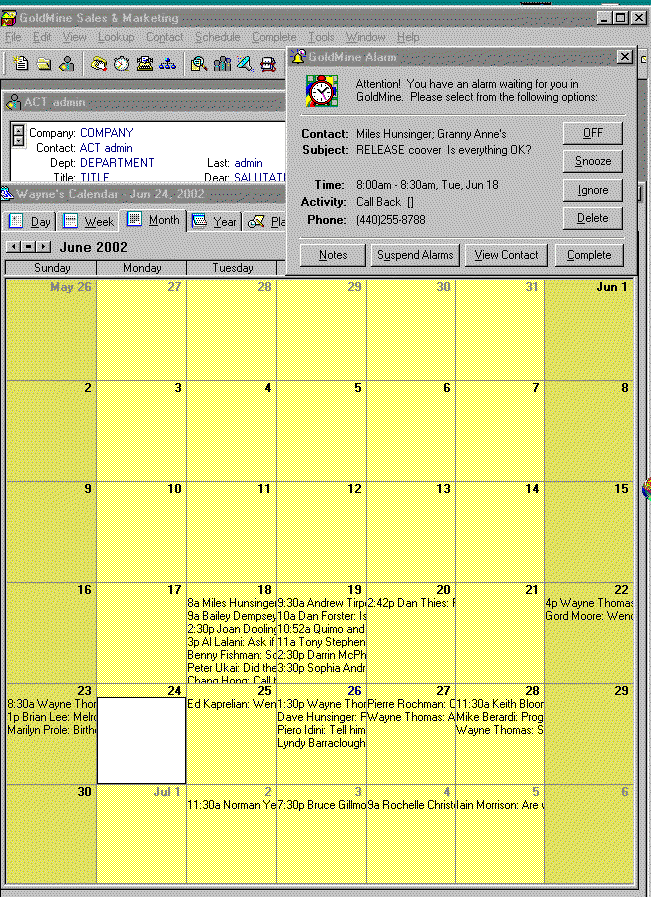Expand contact record with up arrow spinner
The height and width of the screenshot is (897, 651).
click(18, 130)
